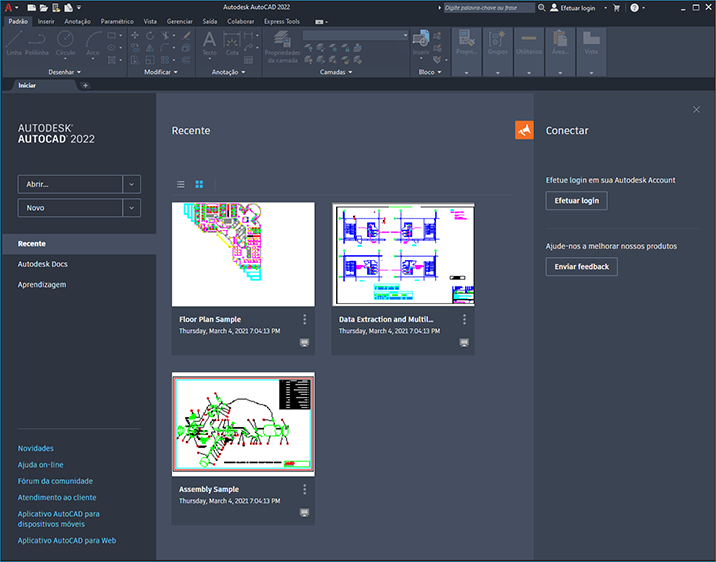
Task: Expand the Camadas panel
Action: (336, 72)
